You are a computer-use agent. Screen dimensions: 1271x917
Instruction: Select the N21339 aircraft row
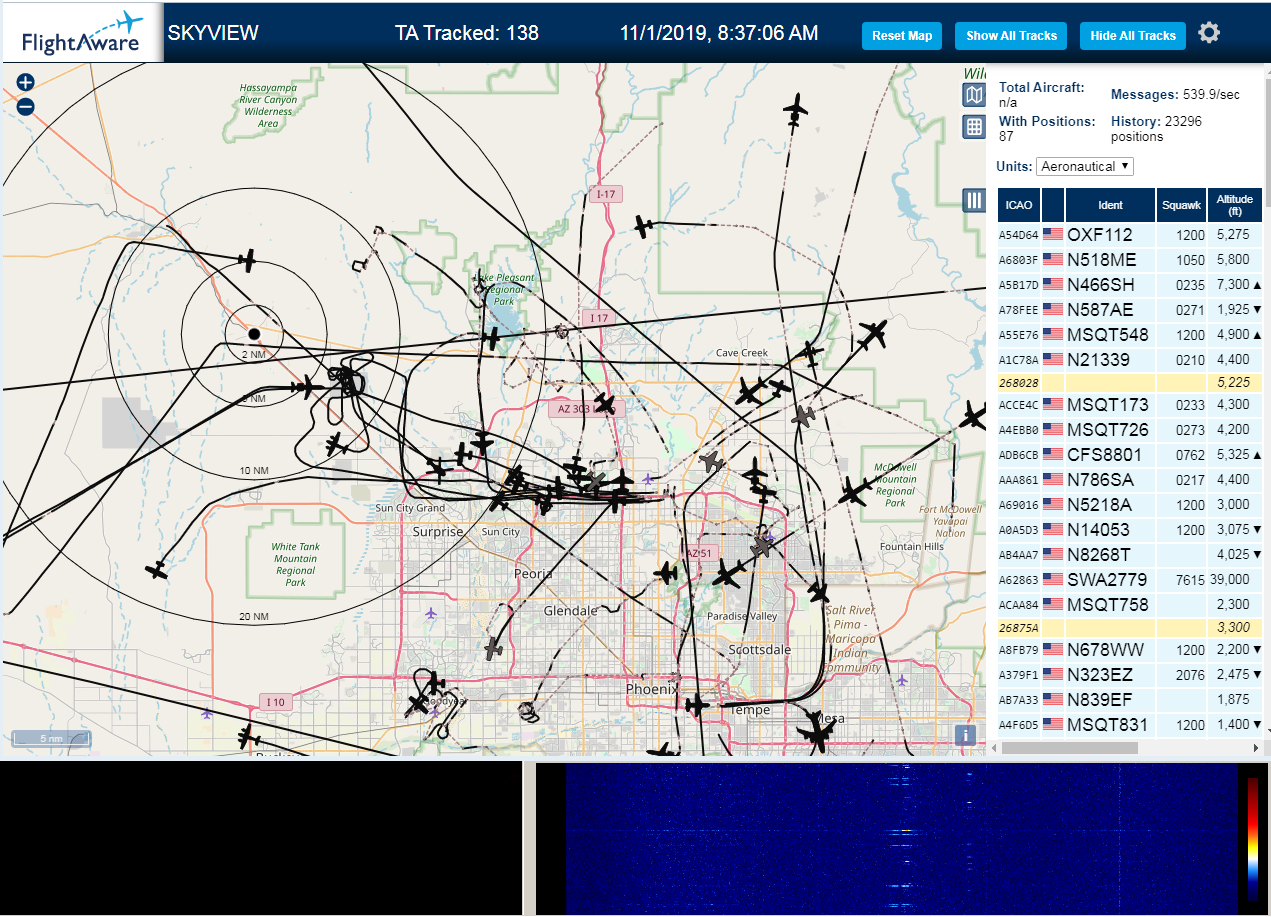1129,359
